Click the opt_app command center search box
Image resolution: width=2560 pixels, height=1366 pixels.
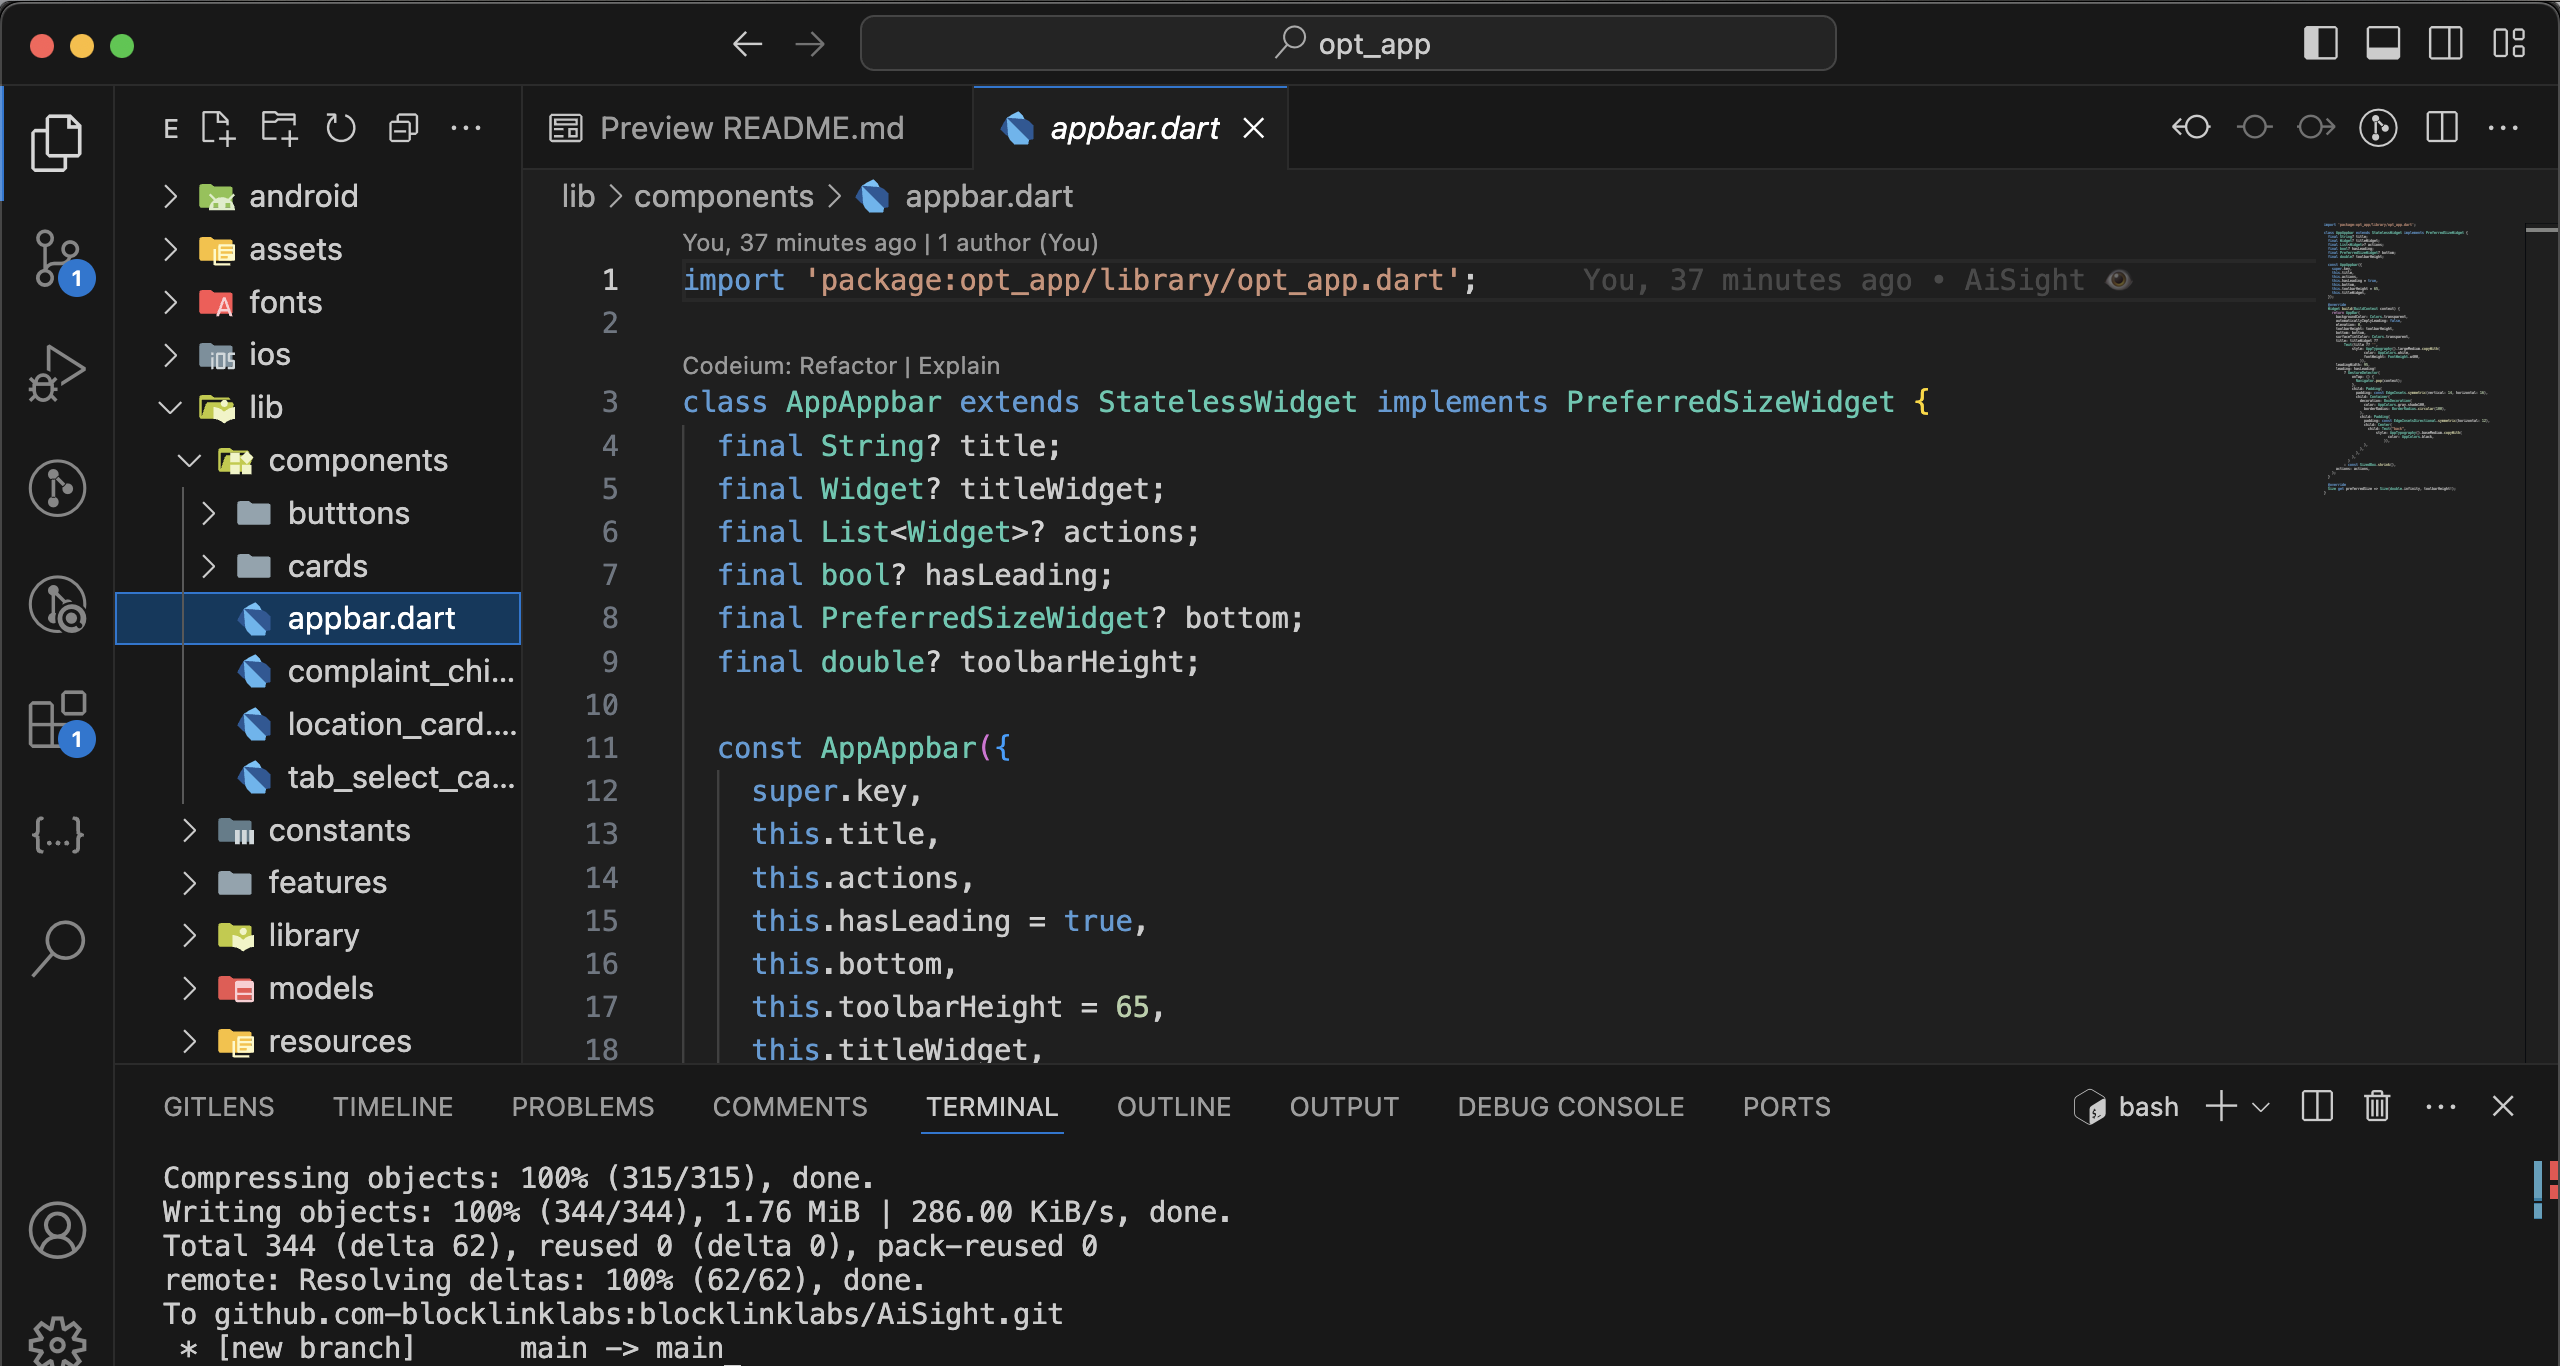[1347, 44]
